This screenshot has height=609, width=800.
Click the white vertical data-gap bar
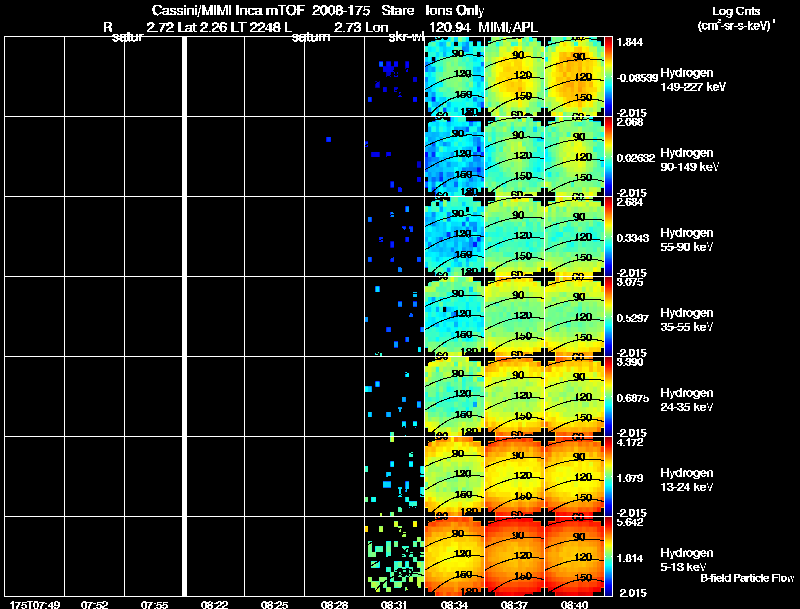(x=186, y=316)
